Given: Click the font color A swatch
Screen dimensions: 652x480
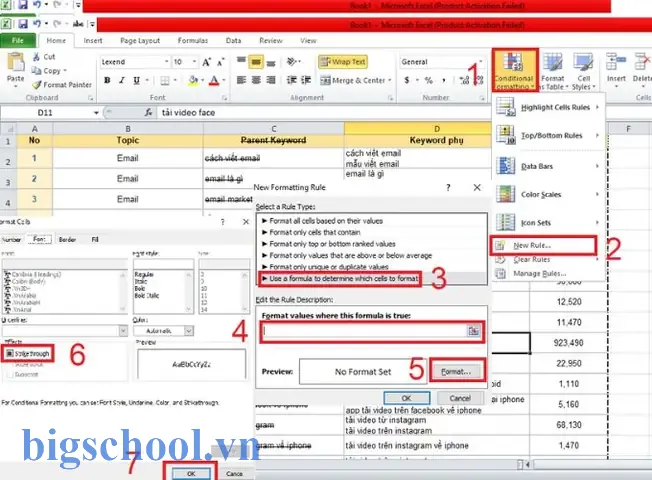Looking at the screenshot, I should click(x=214, y=80).
